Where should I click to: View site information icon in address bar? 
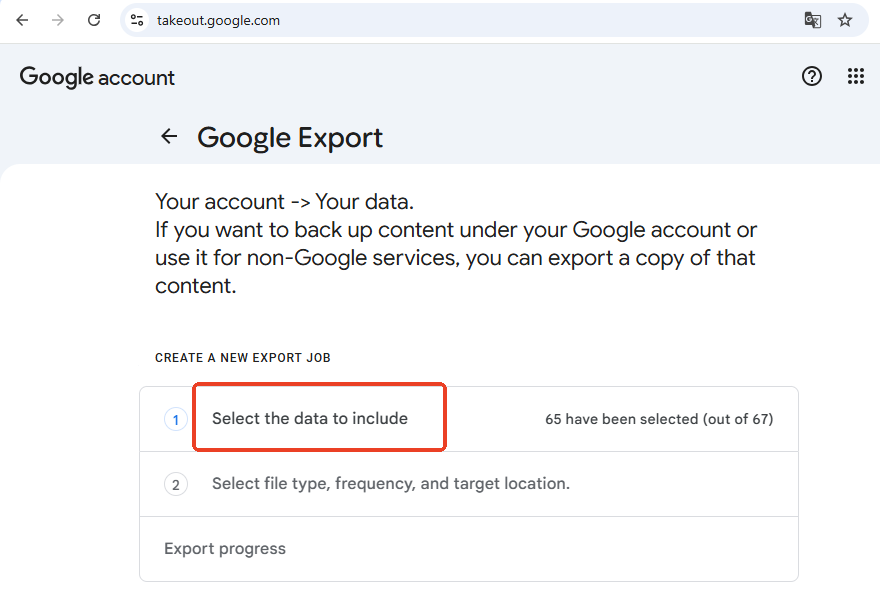(x=136, y=19)
